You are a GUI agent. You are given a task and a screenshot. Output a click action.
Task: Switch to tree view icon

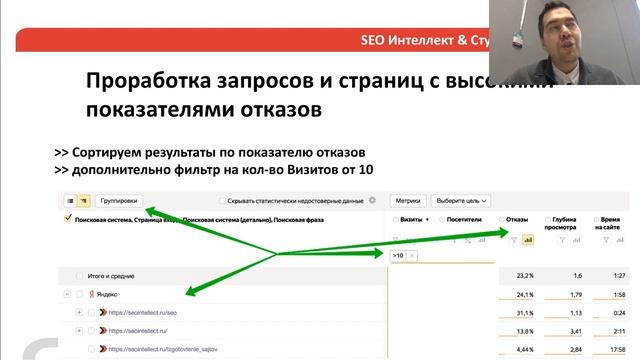click(84, 201)
